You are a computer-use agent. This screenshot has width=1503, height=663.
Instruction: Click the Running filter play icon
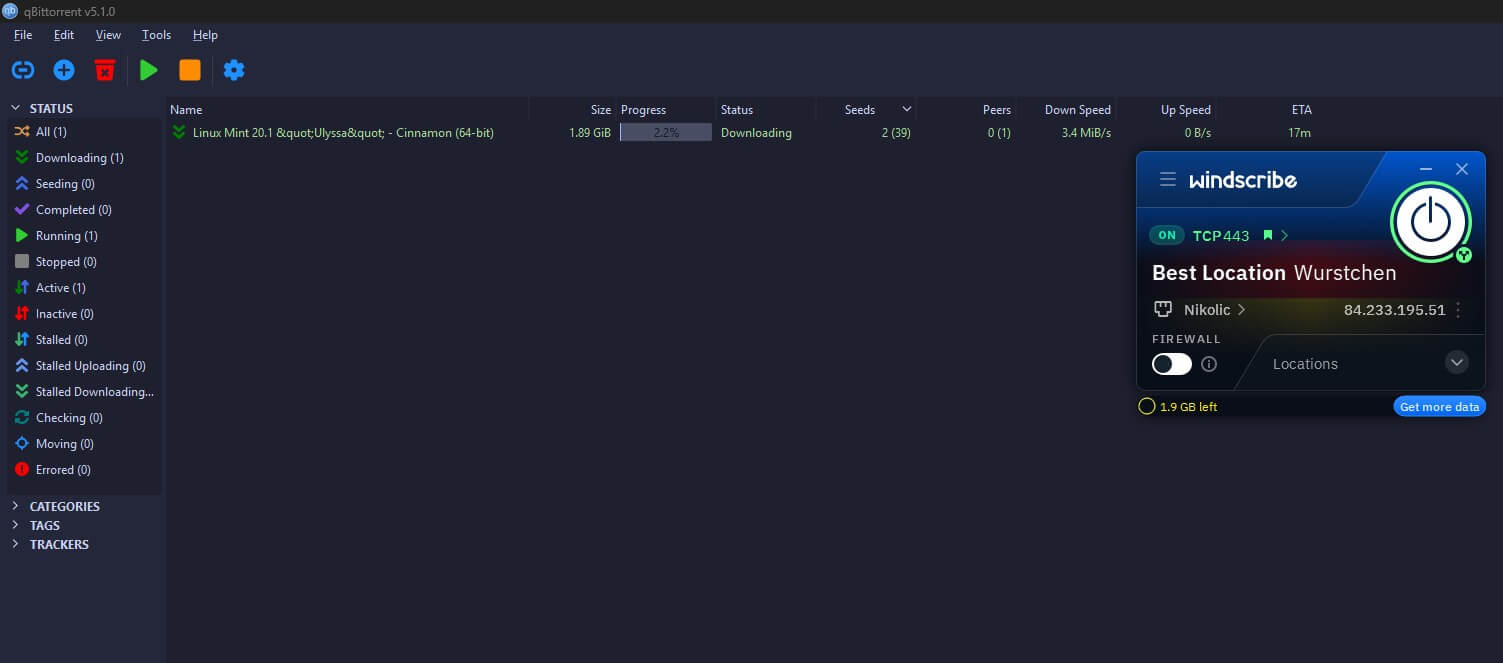point(22,236)
